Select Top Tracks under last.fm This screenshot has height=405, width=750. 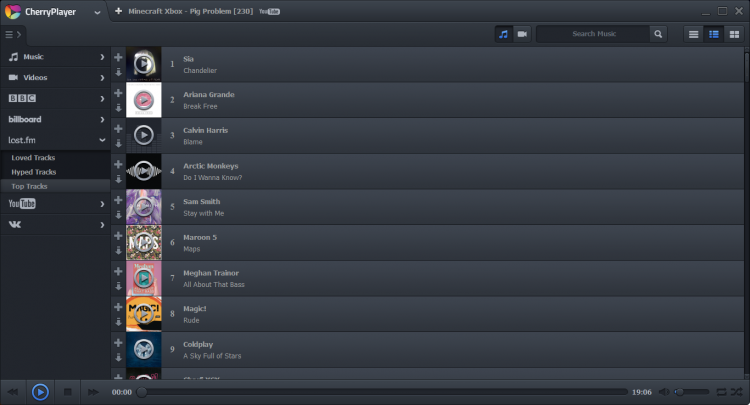pyautogui.click(x=55, y=186)
